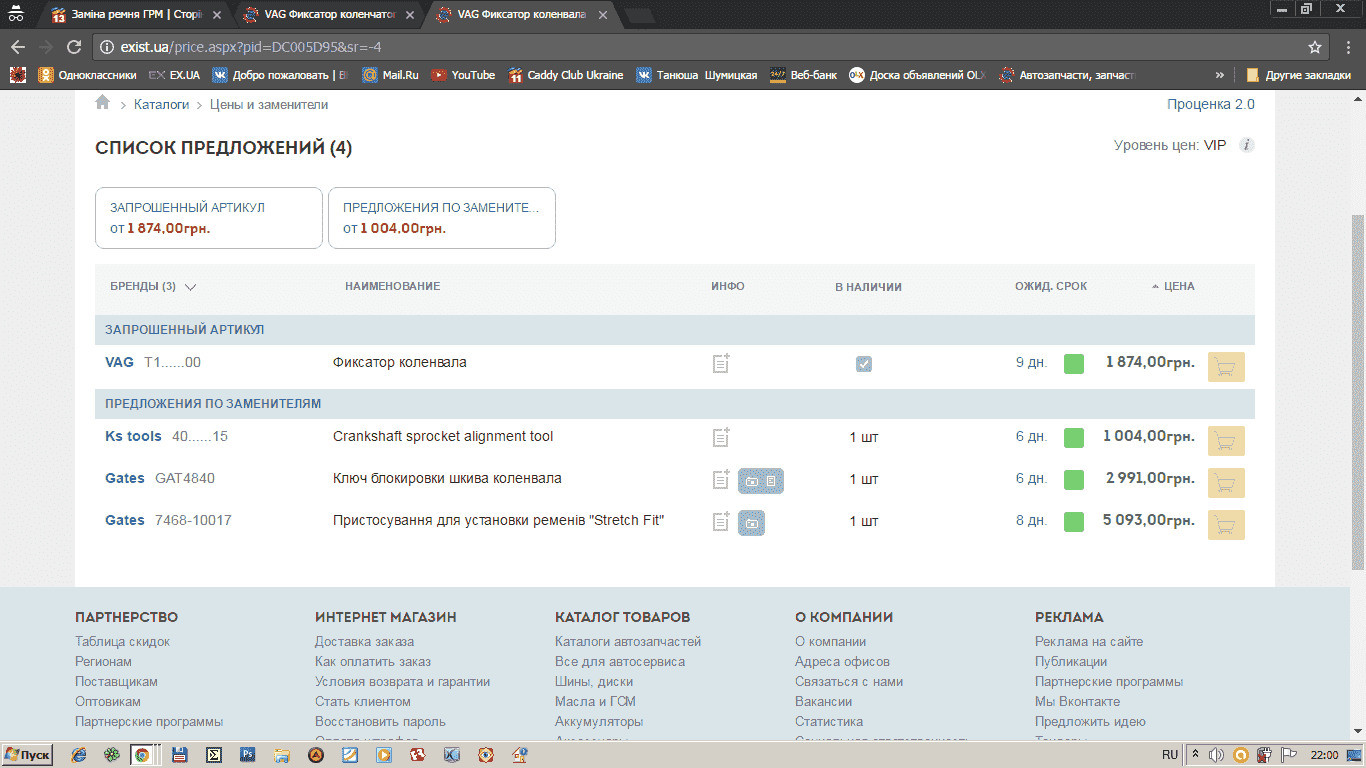The height and width of the screenshot is (768, 1366).
Task: Show hidden tray icons arrow
Action: (x=1195, y=755)
